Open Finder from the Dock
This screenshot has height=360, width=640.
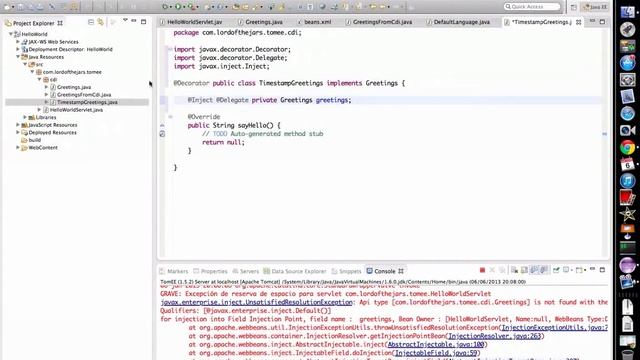pos(627,12)
